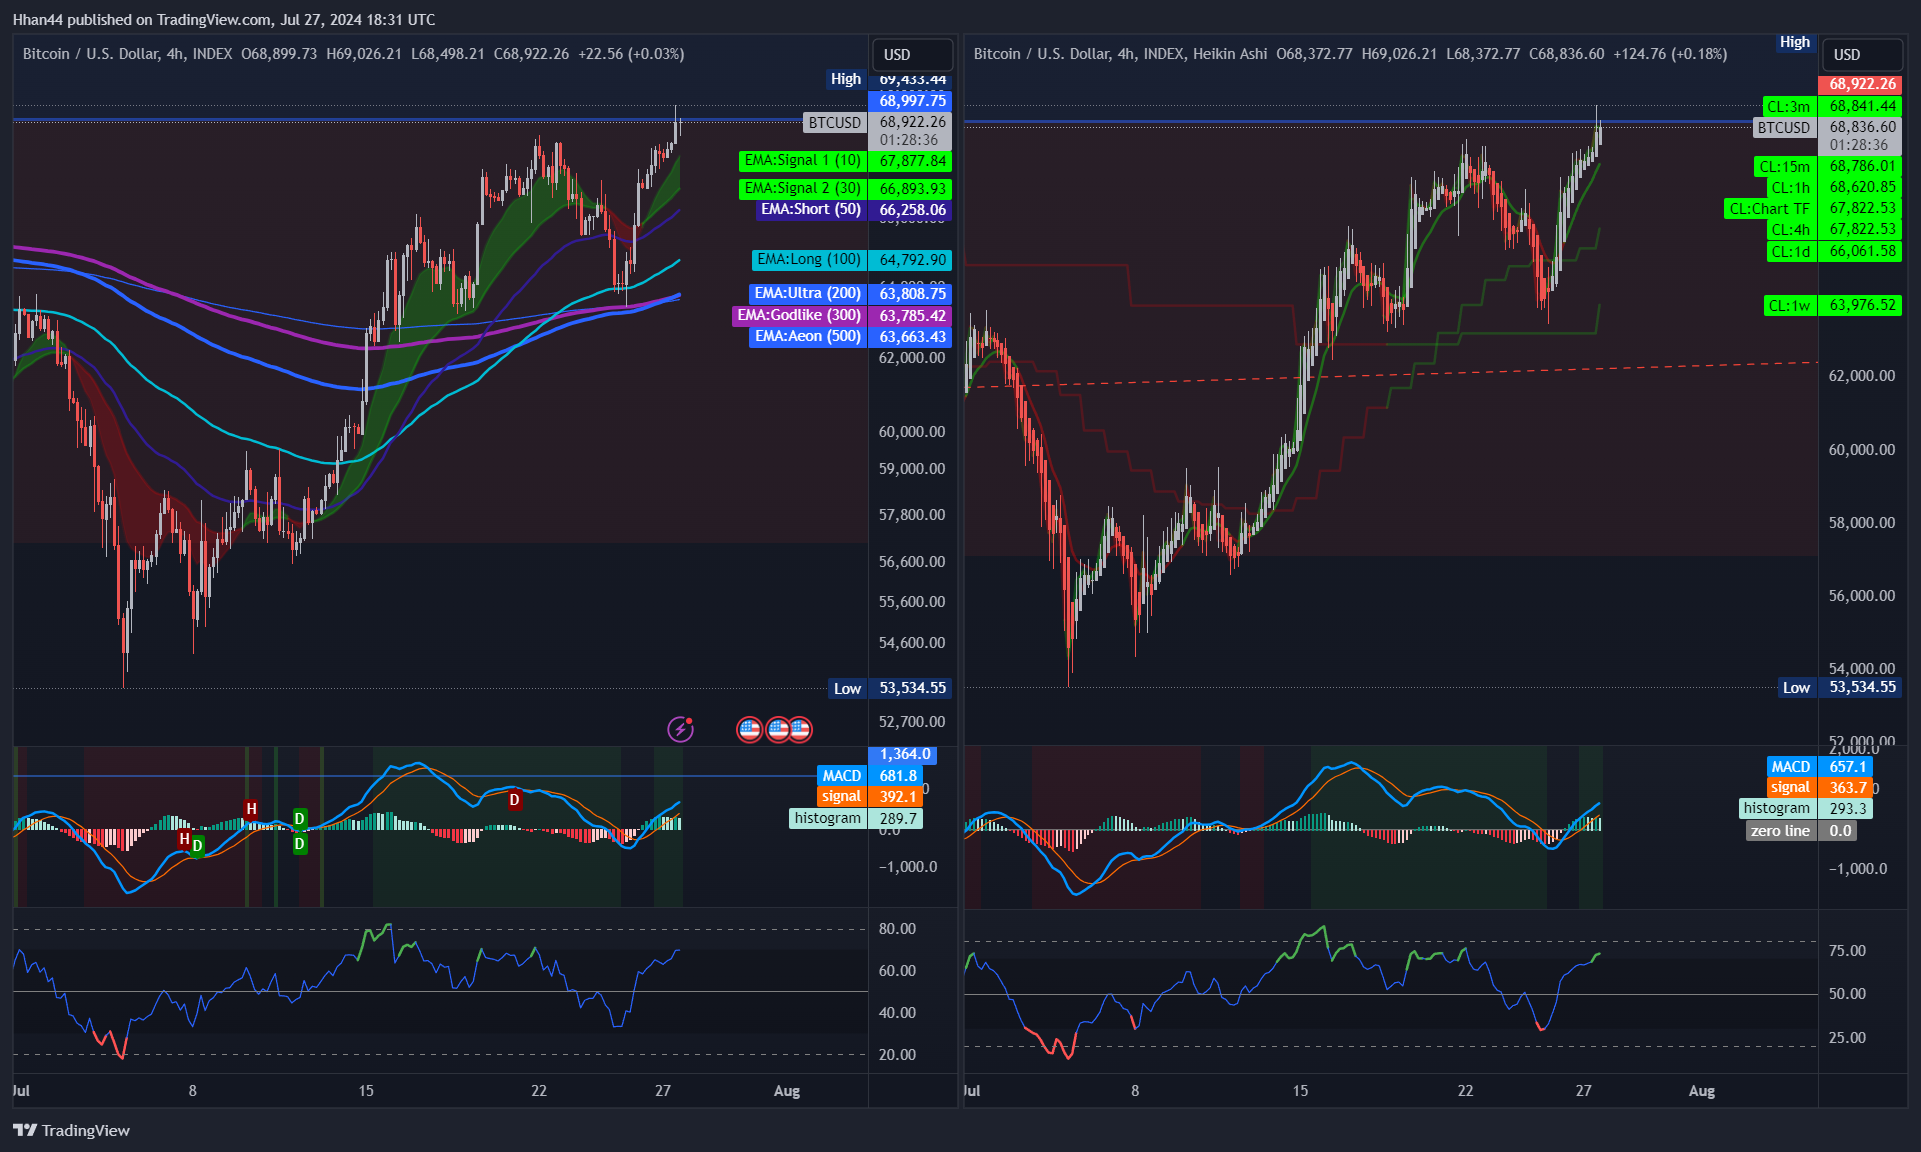The height and width of the screenshot is (1152, 1921).
Task: Open USD currency selector on the candlestick chart
Action: point(911,54)
